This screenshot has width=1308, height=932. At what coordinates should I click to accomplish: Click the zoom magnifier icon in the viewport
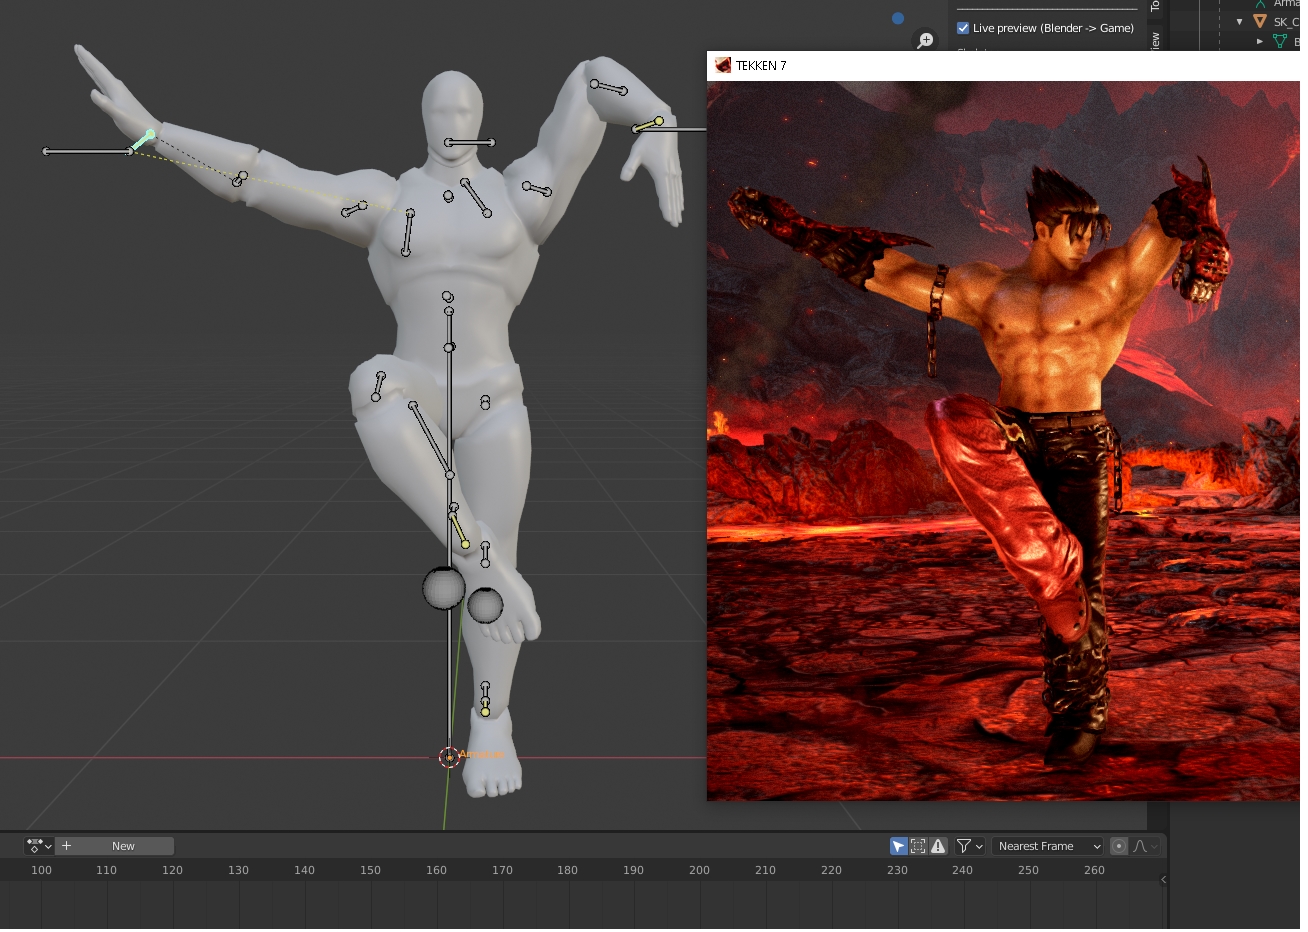(925, 40)
